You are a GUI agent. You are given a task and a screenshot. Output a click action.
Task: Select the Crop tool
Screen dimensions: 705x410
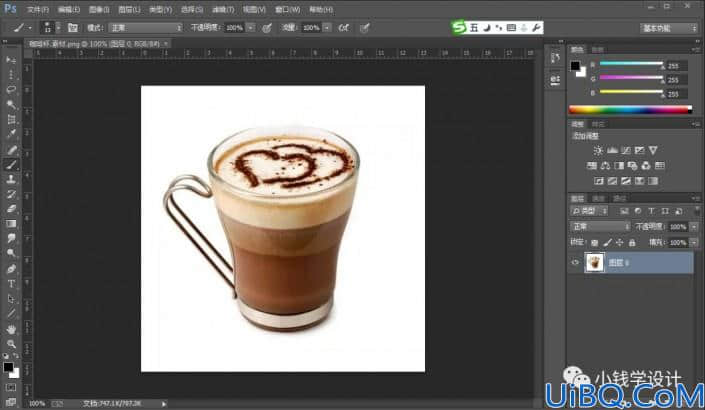tap(11, 119)
